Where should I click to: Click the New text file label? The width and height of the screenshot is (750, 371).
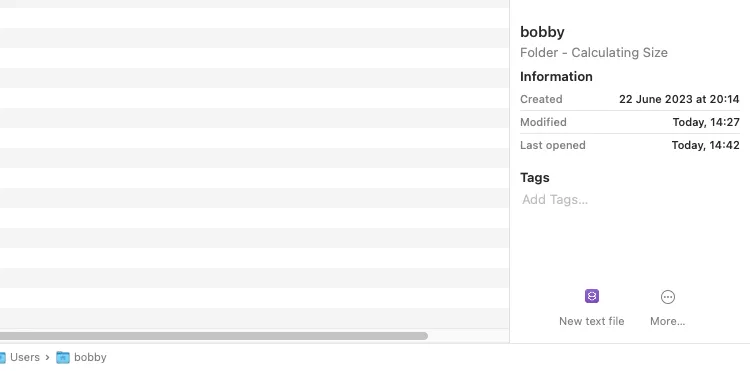point(592,321)
